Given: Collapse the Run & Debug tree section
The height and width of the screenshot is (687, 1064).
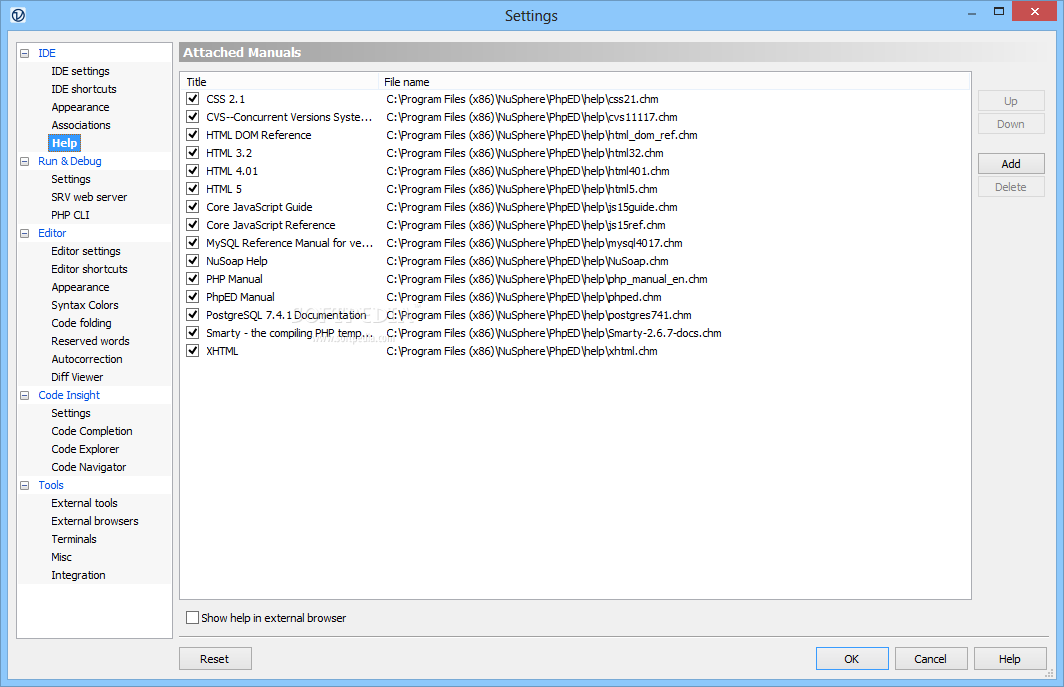Looking at the screenshot, I should 25,161.
